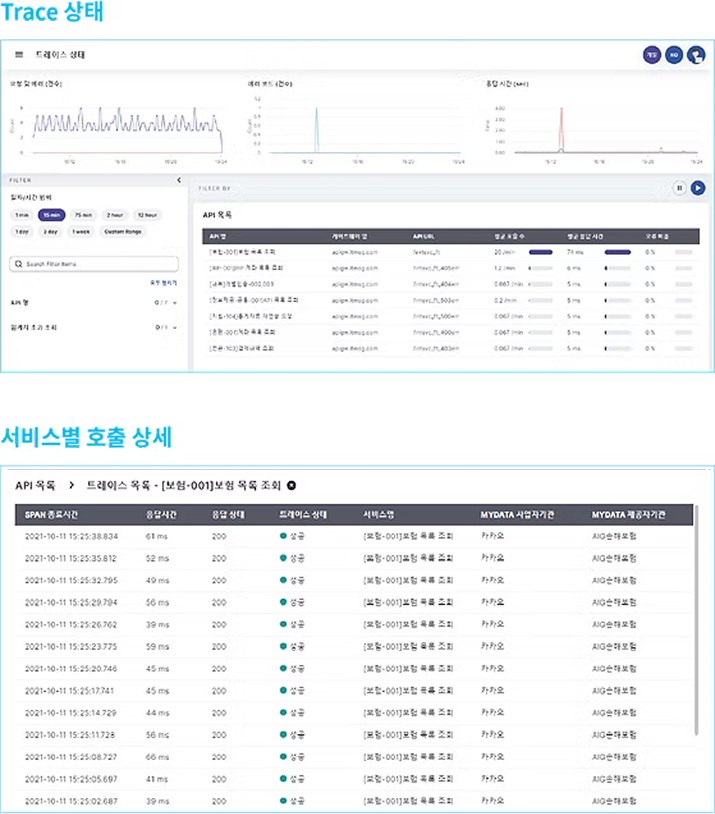This screenshot has height=814, width=715.
Task: Click the MYDATA 제공자기관 column header
Action: pos(628,514)
